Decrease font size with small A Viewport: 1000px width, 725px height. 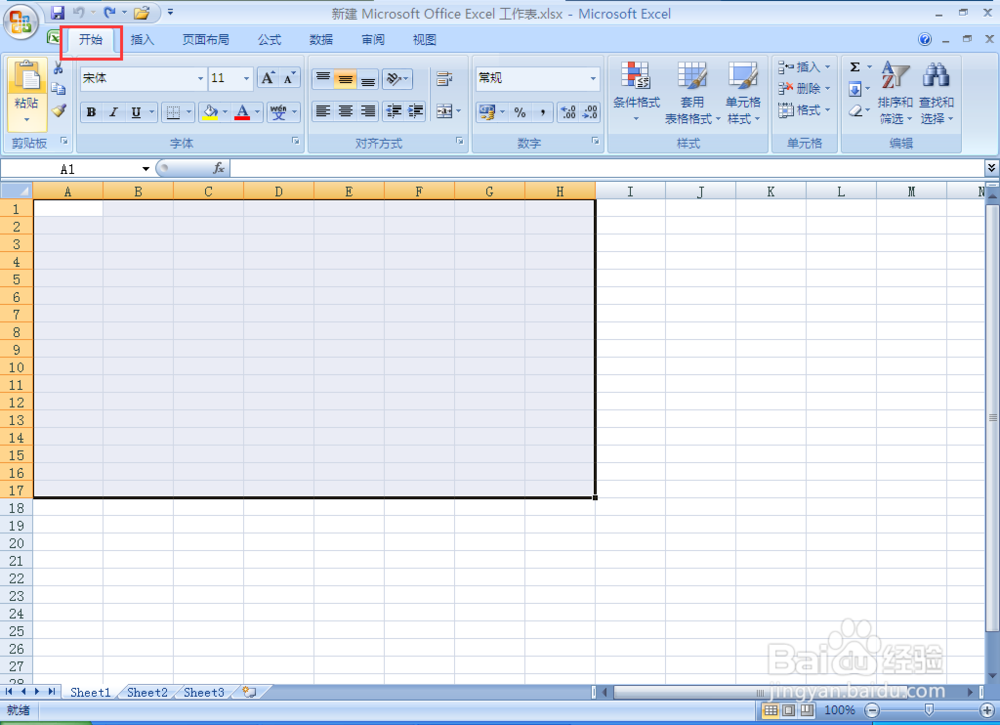pos(289,78)
